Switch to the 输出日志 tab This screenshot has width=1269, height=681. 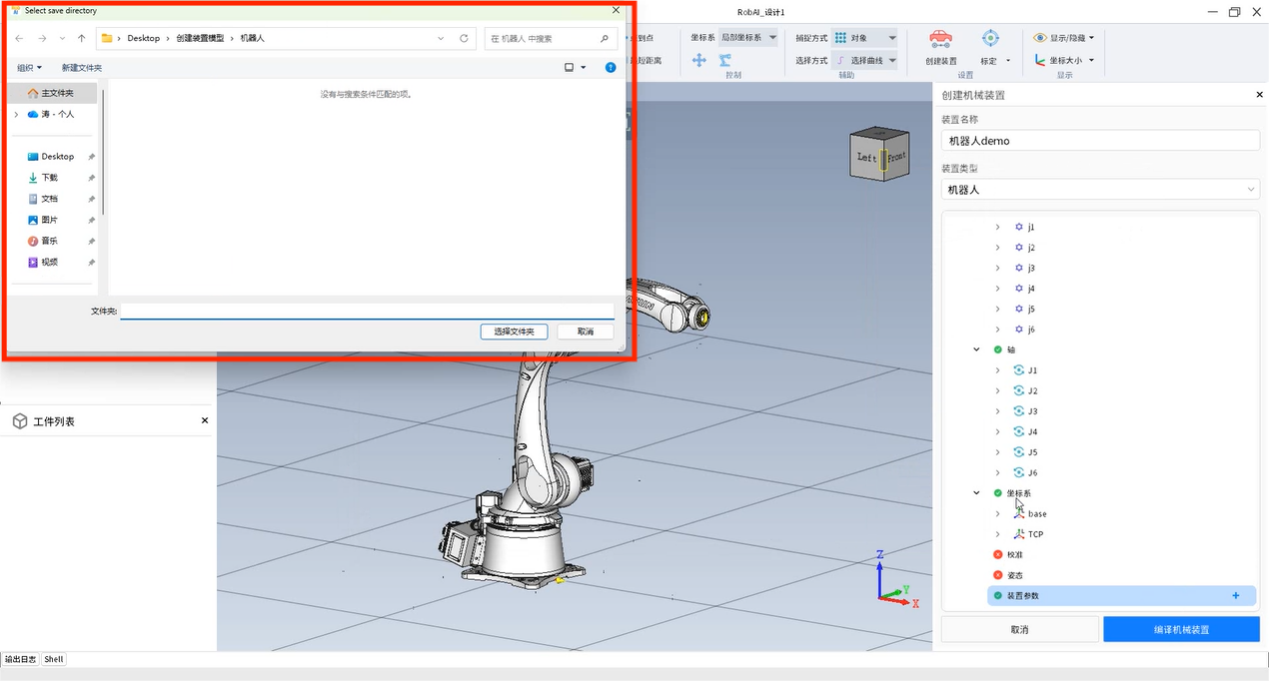click(20, 659)
